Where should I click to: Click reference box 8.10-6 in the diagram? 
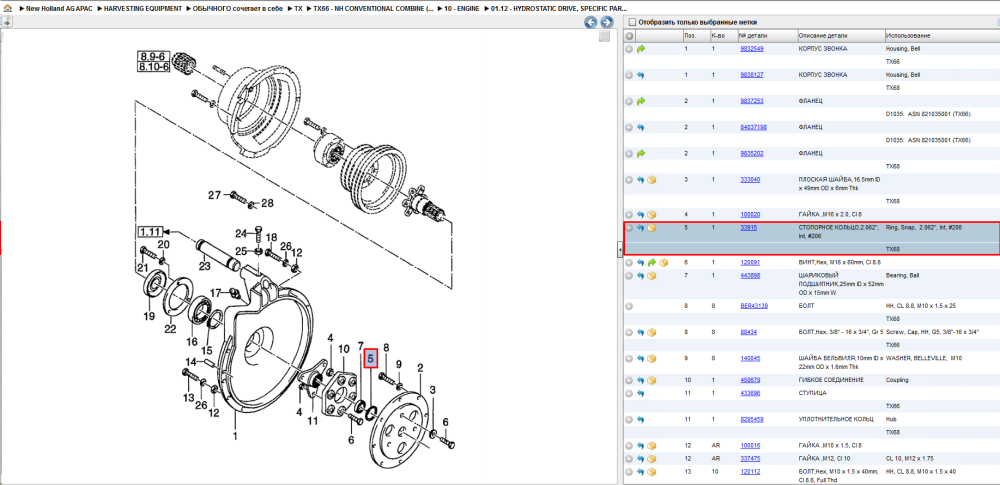154,66
